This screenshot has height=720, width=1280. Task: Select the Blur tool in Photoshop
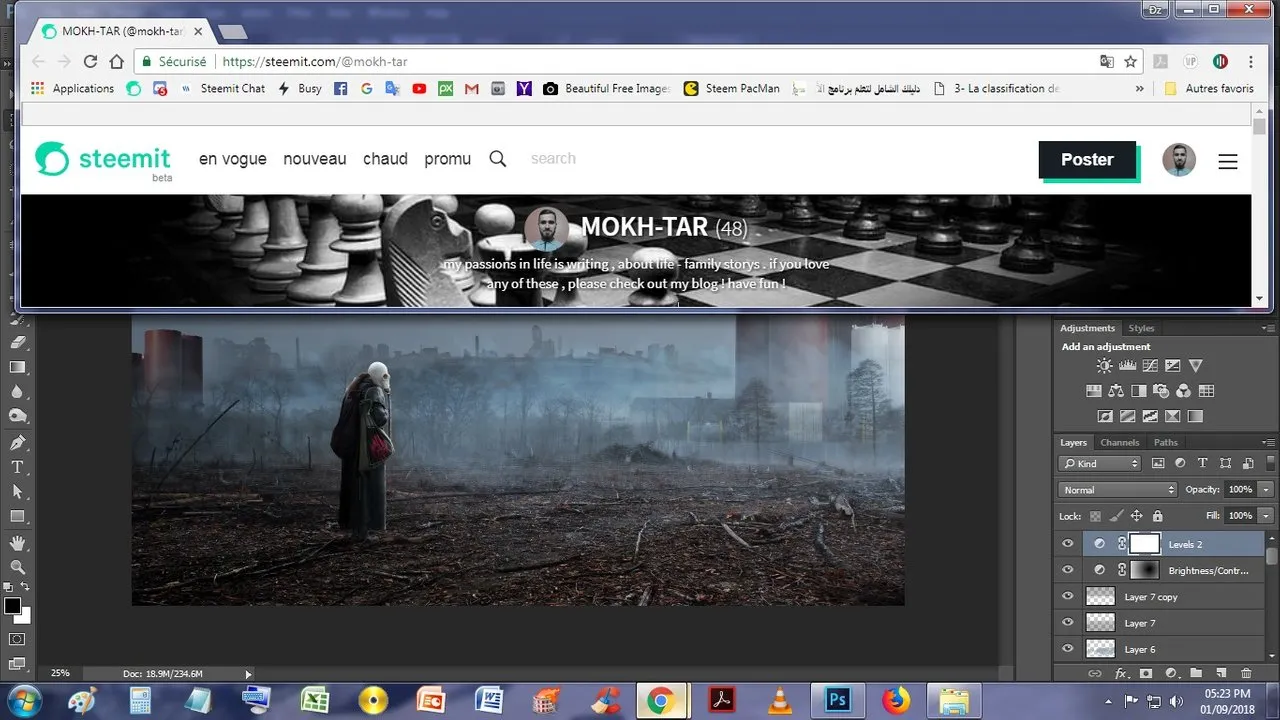[17, 392]
